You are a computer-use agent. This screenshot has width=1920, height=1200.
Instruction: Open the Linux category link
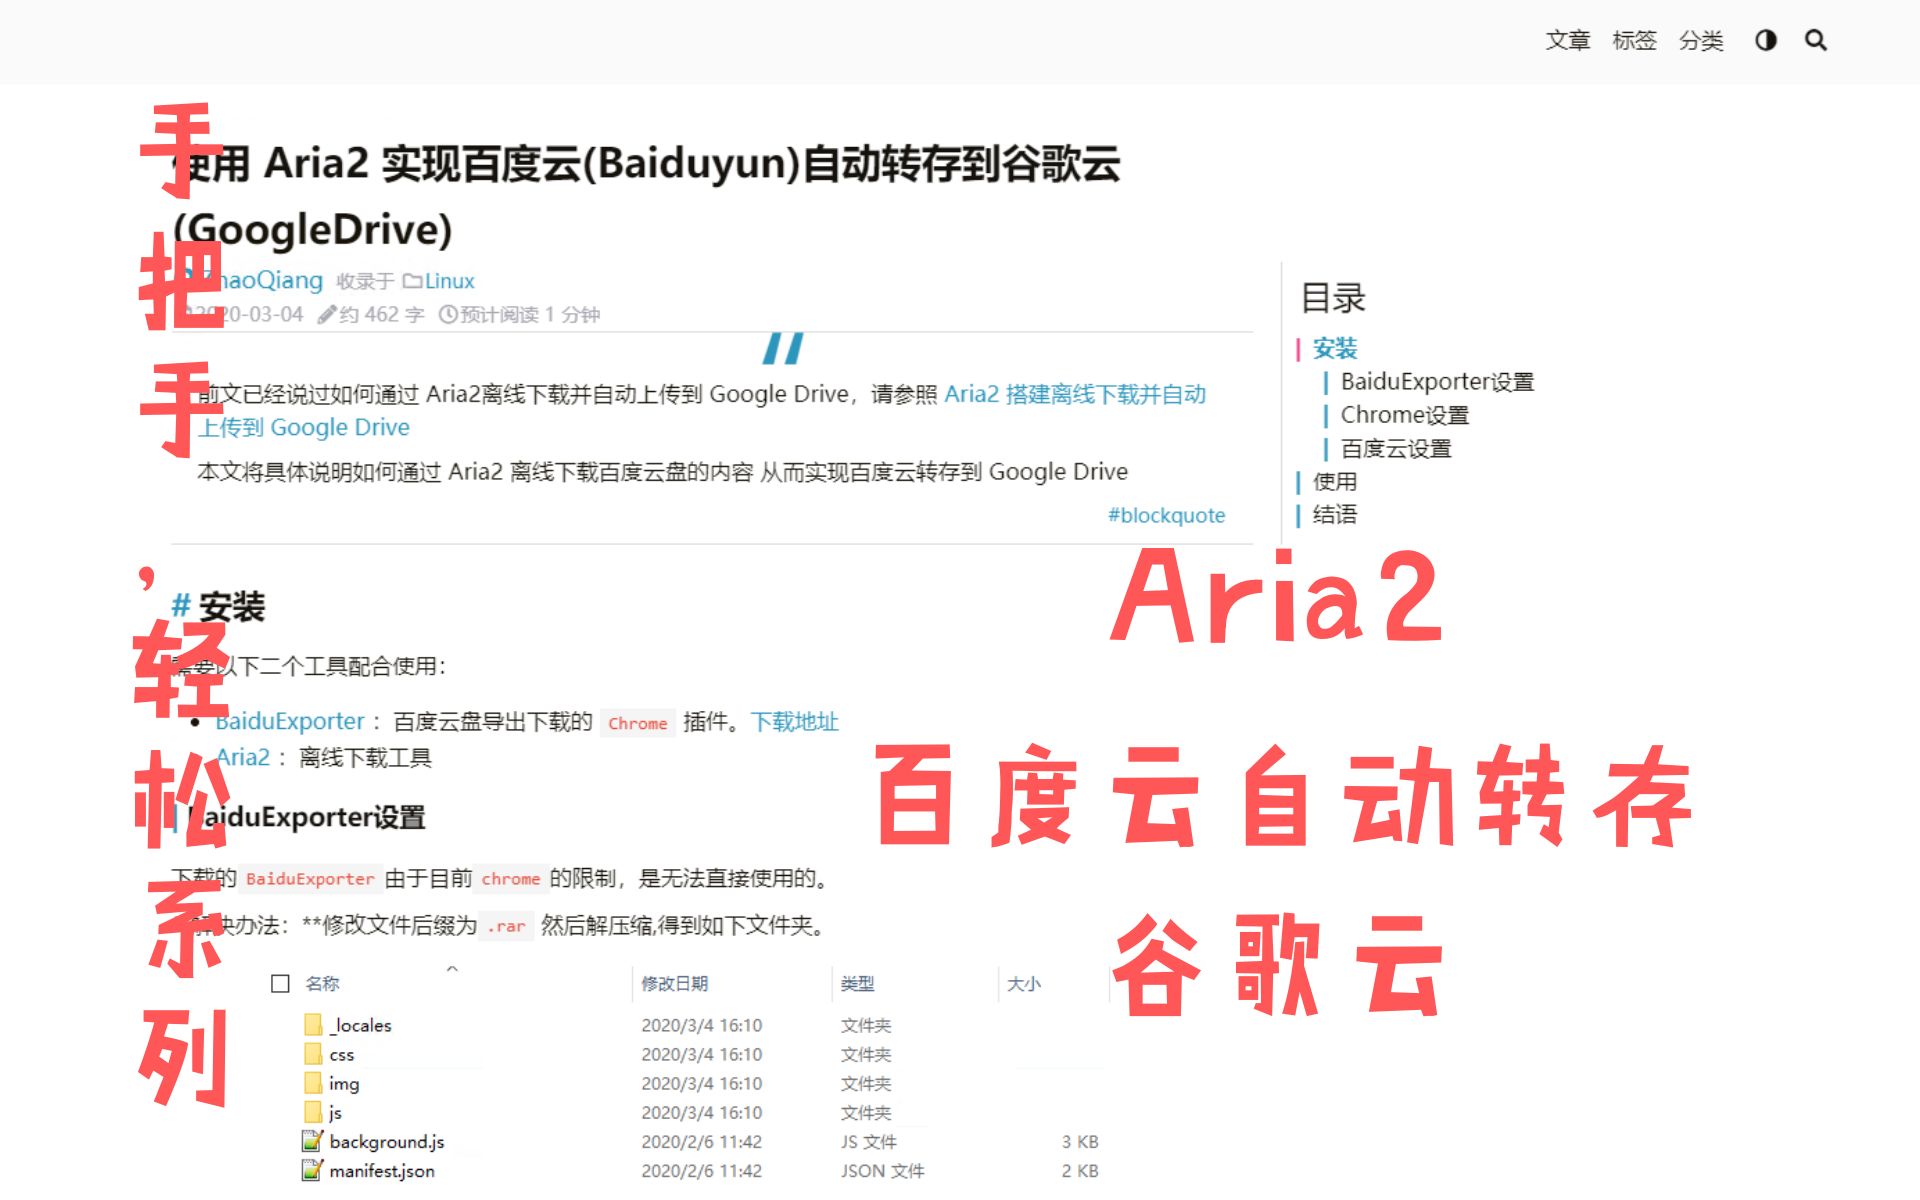450,281
